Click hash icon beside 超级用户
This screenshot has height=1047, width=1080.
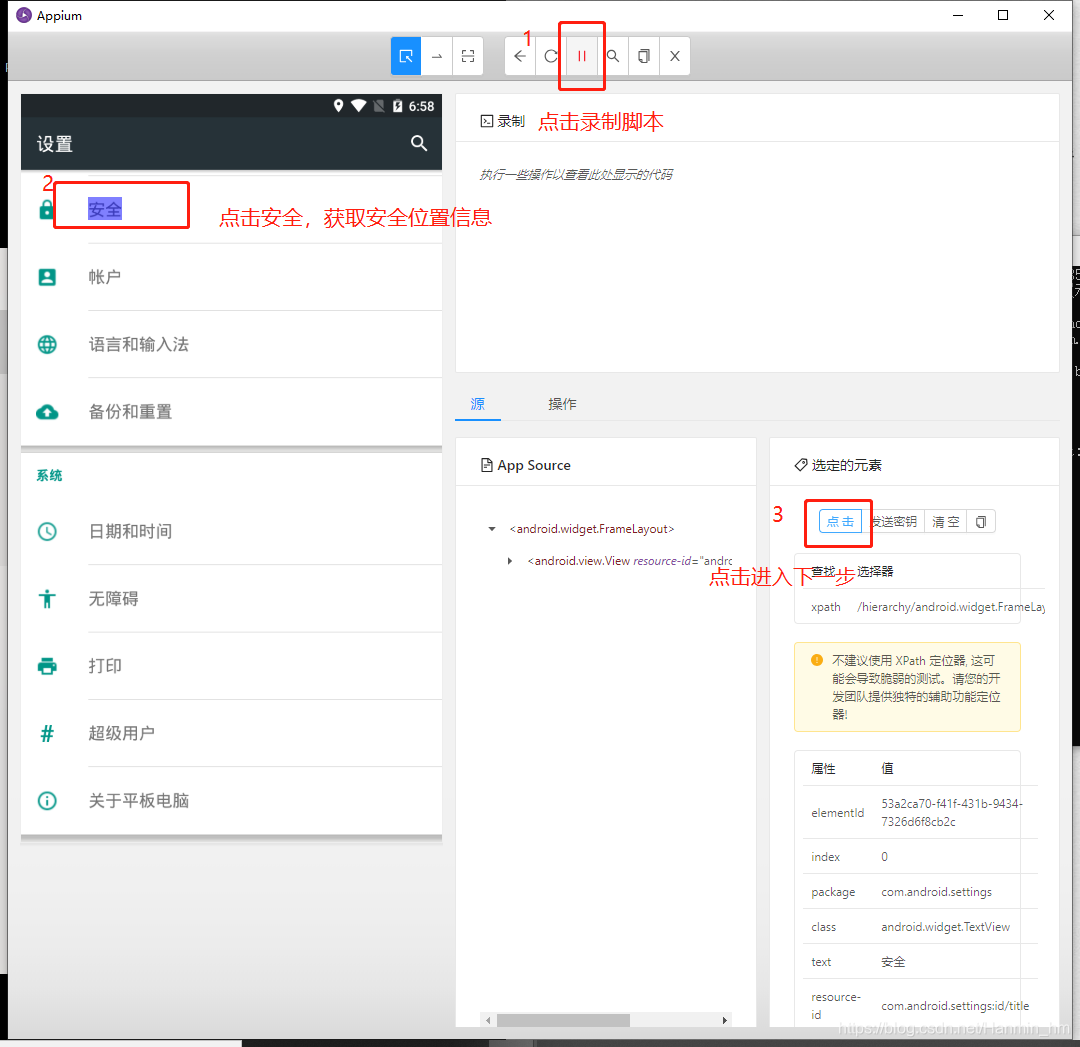tap(47, 734)
